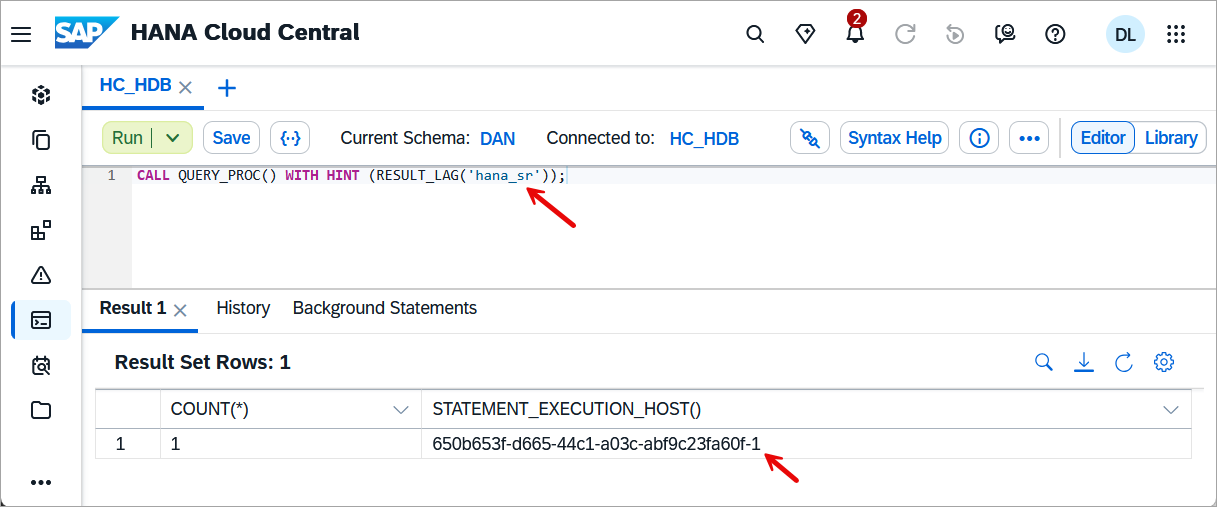This screenshot has width=1217, height=507.
Task: Switch to Editor view
Action: (x=1103, y=138)
